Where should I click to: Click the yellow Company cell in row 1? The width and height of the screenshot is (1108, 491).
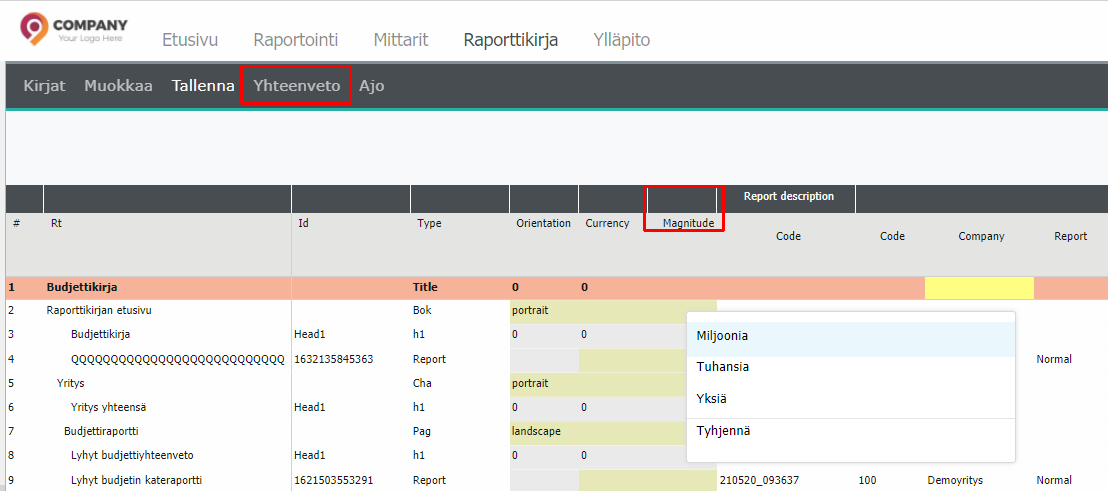(978, 288)
